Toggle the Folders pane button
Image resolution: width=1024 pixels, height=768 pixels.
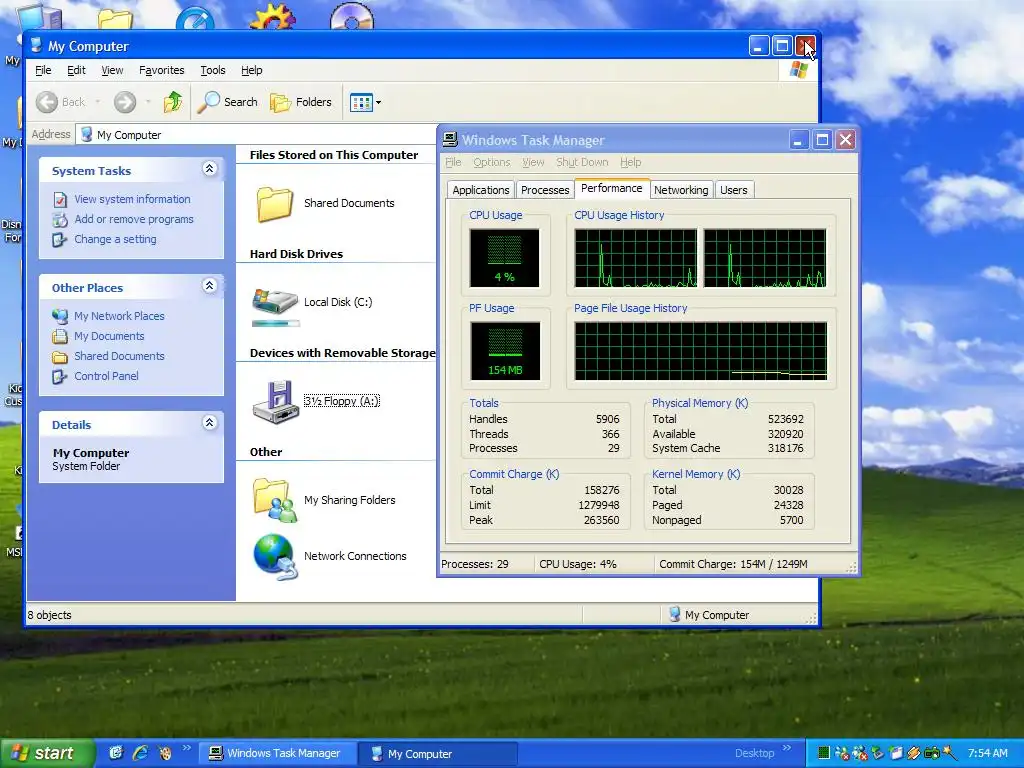(x=301, y=102)
